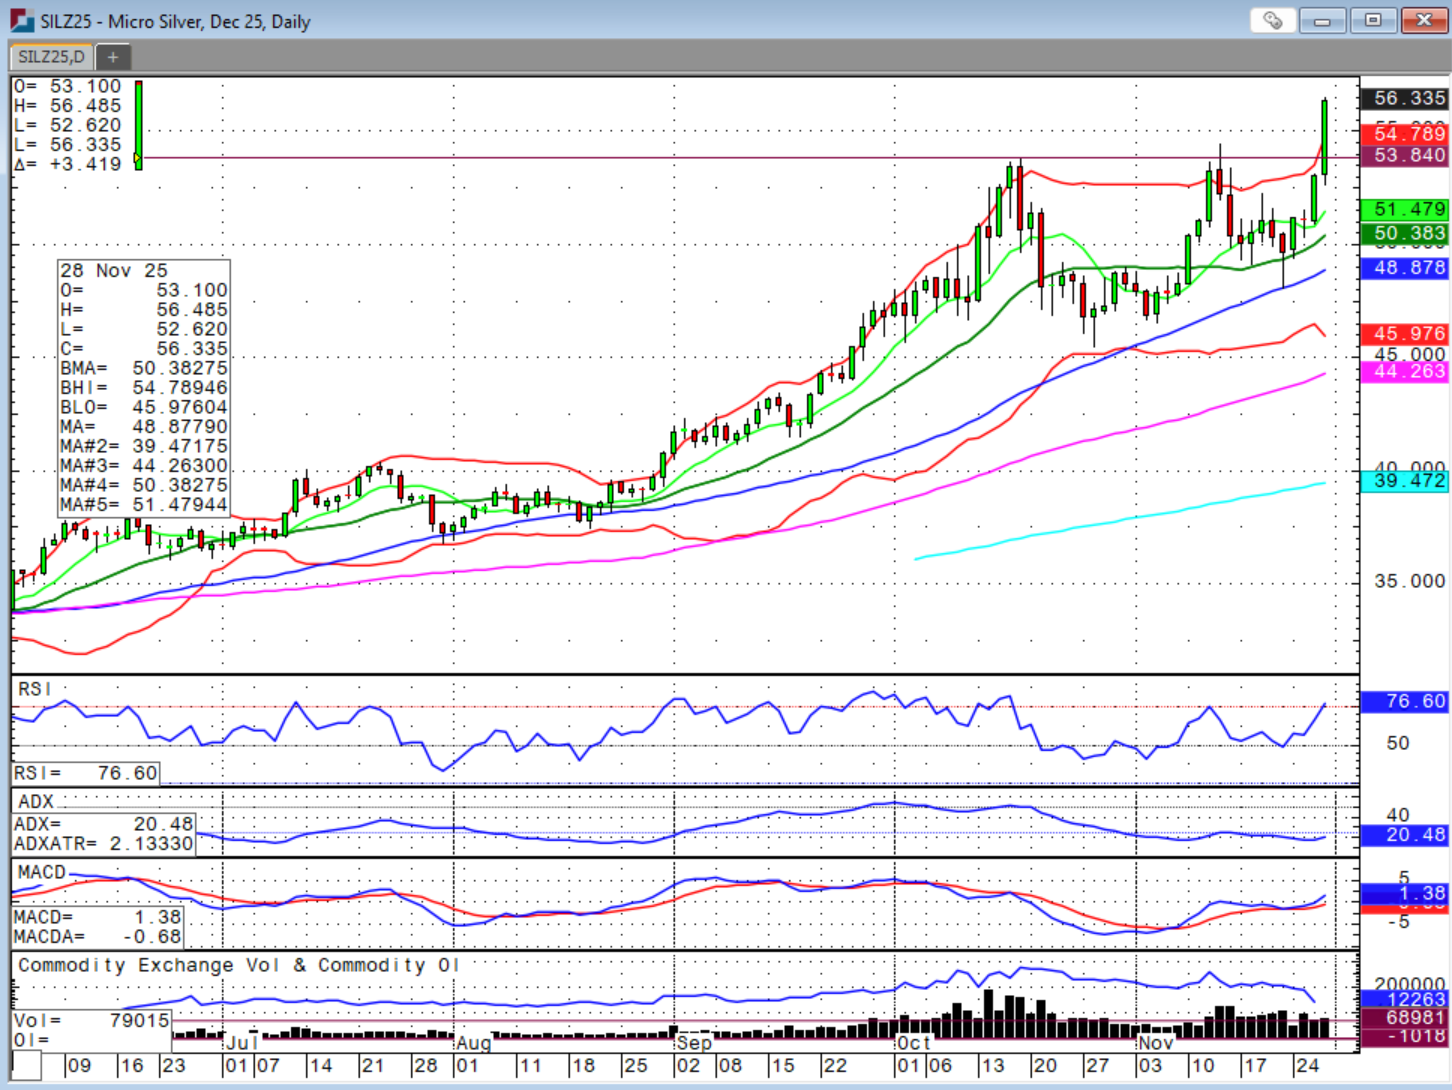This screenshot has height=1090, width=1452.
Task: Select the SILZ25,D chart tab
Action: pos(51,57)
